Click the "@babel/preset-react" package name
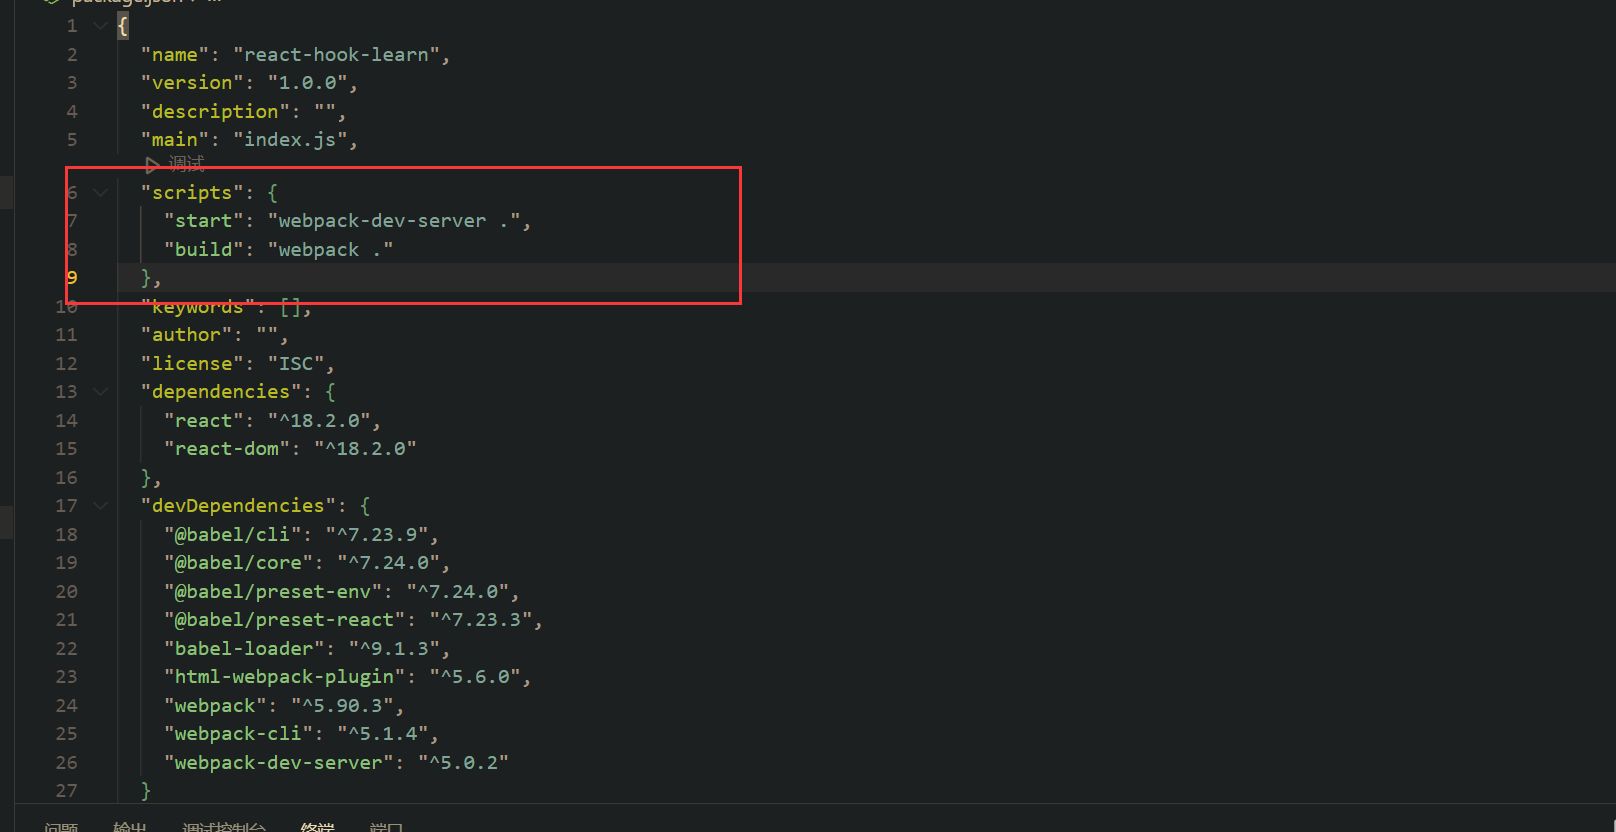This screenshot has width=1616, height=832. 284,620
